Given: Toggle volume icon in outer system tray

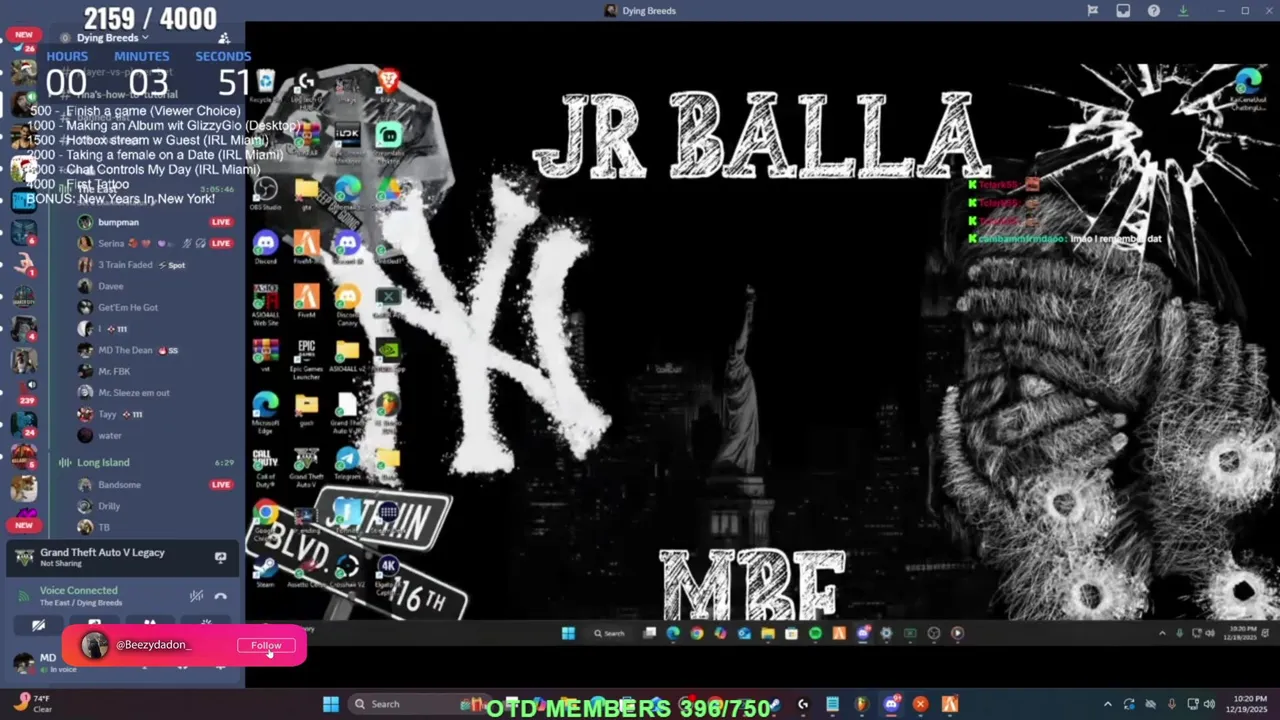Looking at the screenshot, I should click(1209, 704).
